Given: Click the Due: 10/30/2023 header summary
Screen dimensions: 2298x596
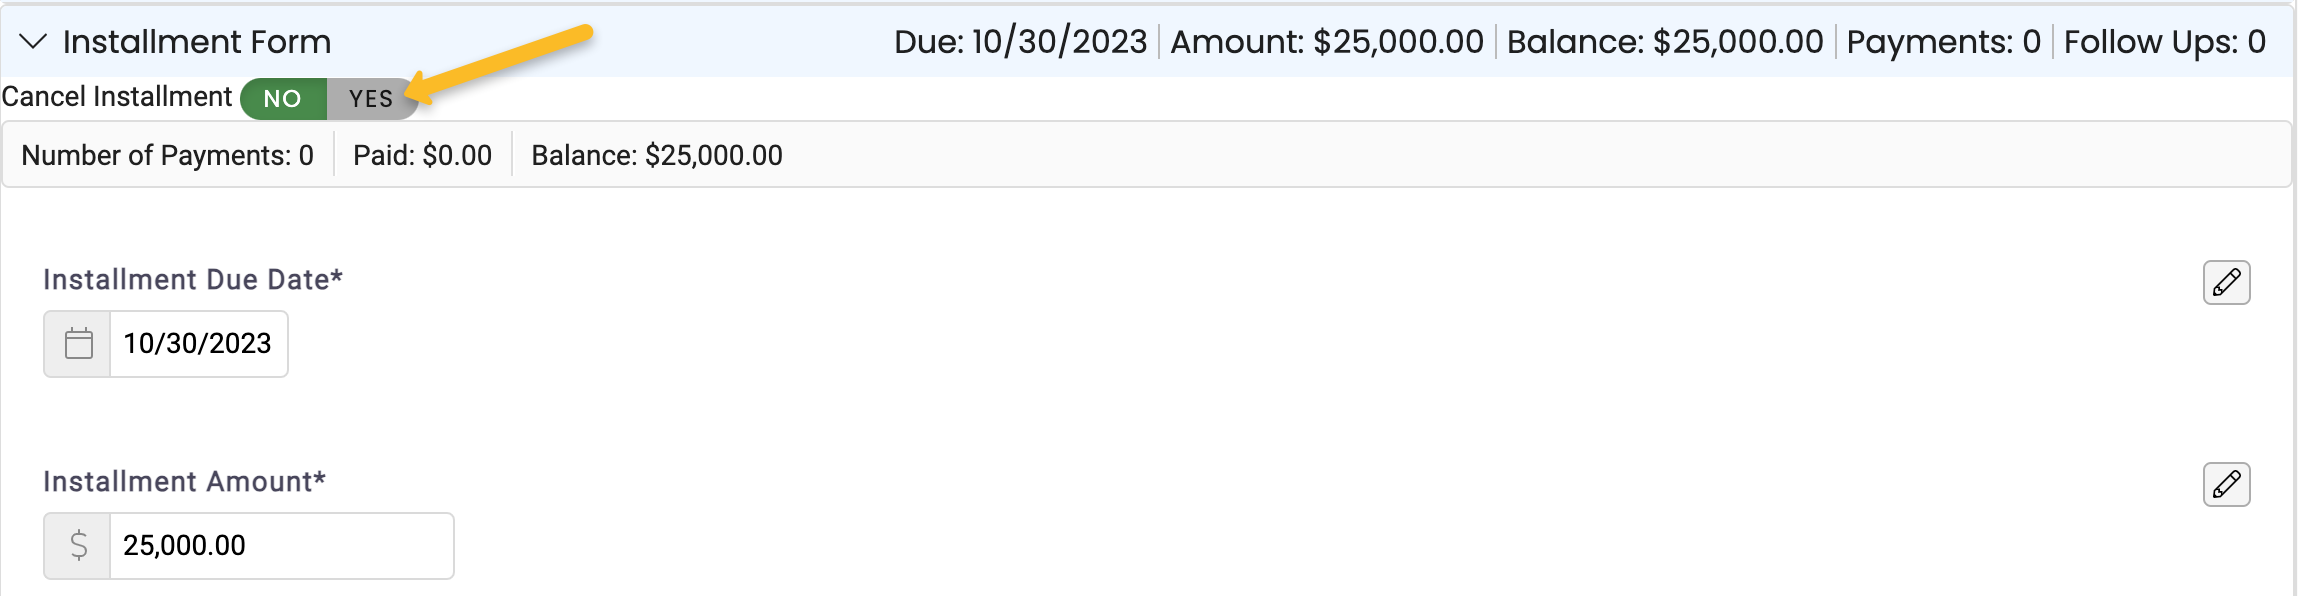Looking at the screenshot, I should point(1020,42).
